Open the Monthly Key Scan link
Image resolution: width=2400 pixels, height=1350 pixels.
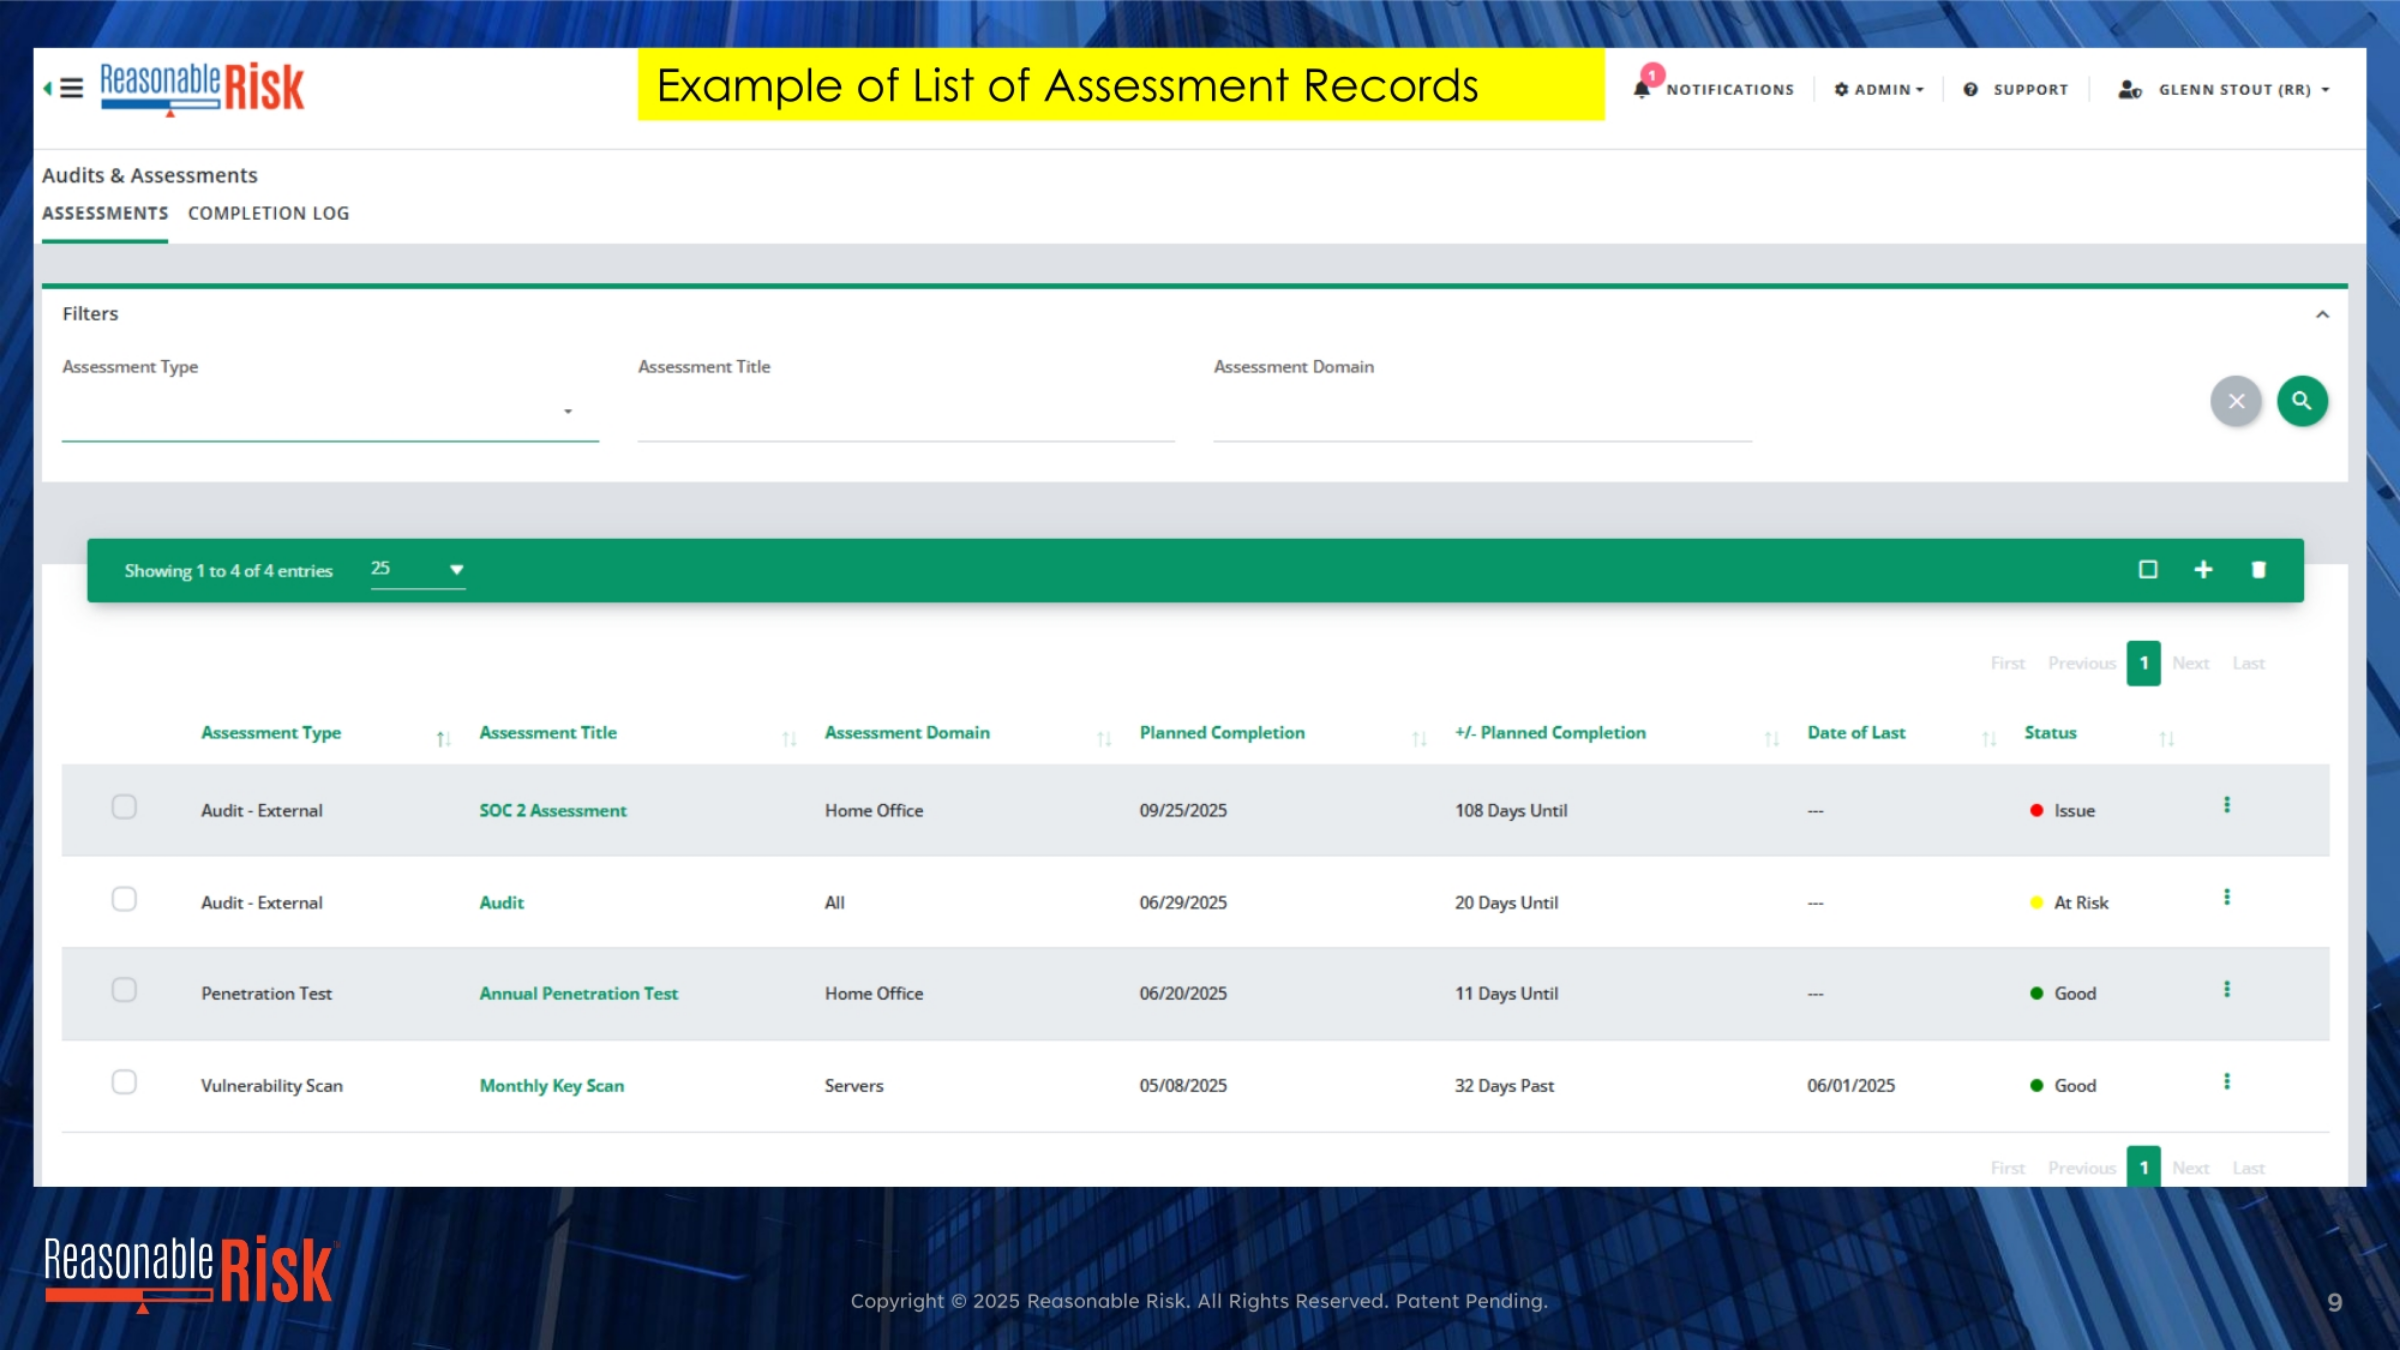click(x=551, y=1085)
